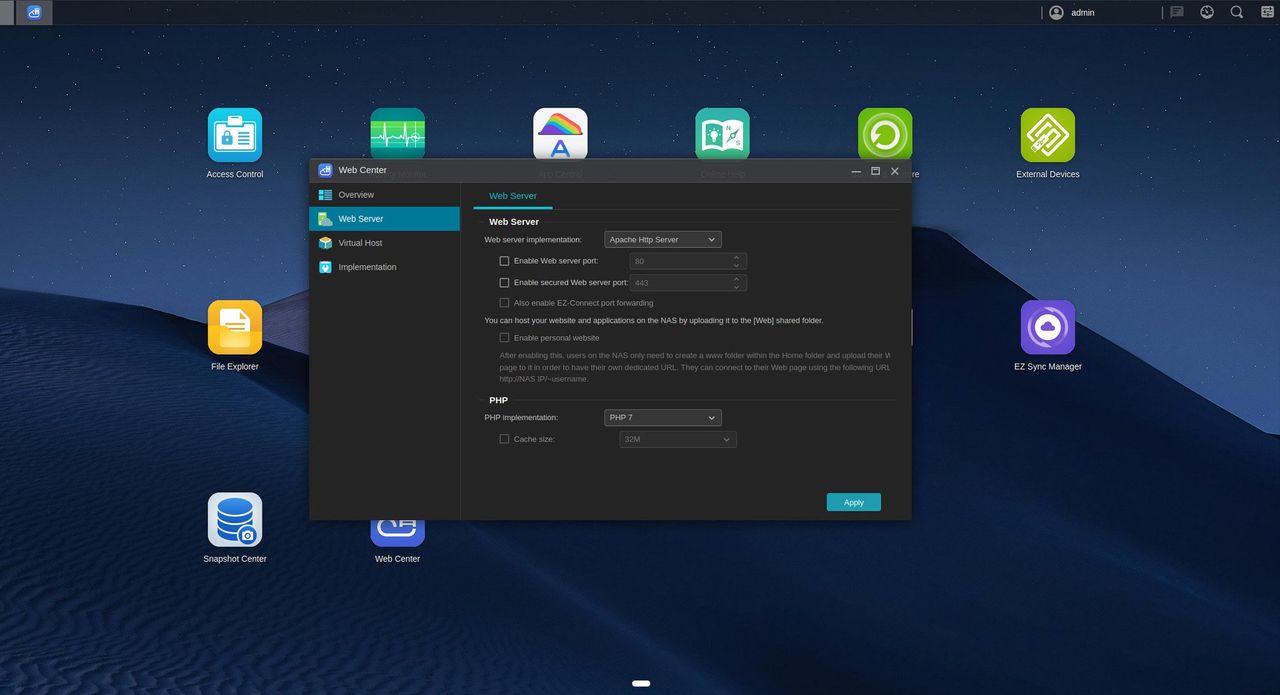This screenshot has height=695, width=1280.
Task: Launch EZ Sync Manager
Action: (x=1048, y=327)
